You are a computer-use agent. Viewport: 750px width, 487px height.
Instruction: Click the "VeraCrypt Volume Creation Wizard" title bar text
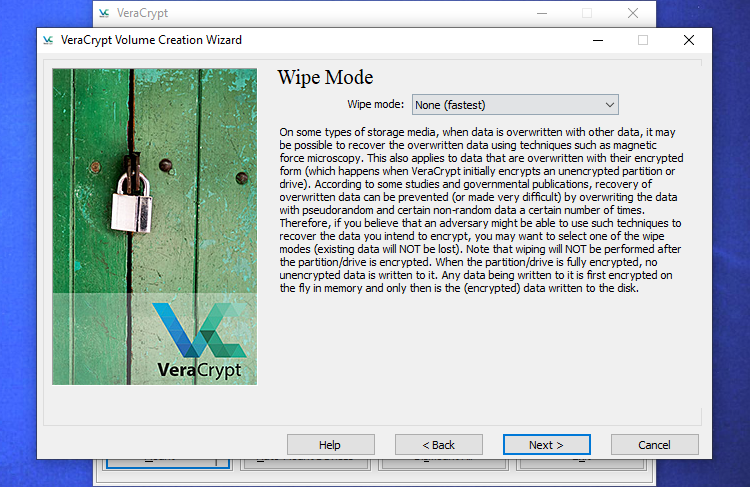[x=151, y=40]
